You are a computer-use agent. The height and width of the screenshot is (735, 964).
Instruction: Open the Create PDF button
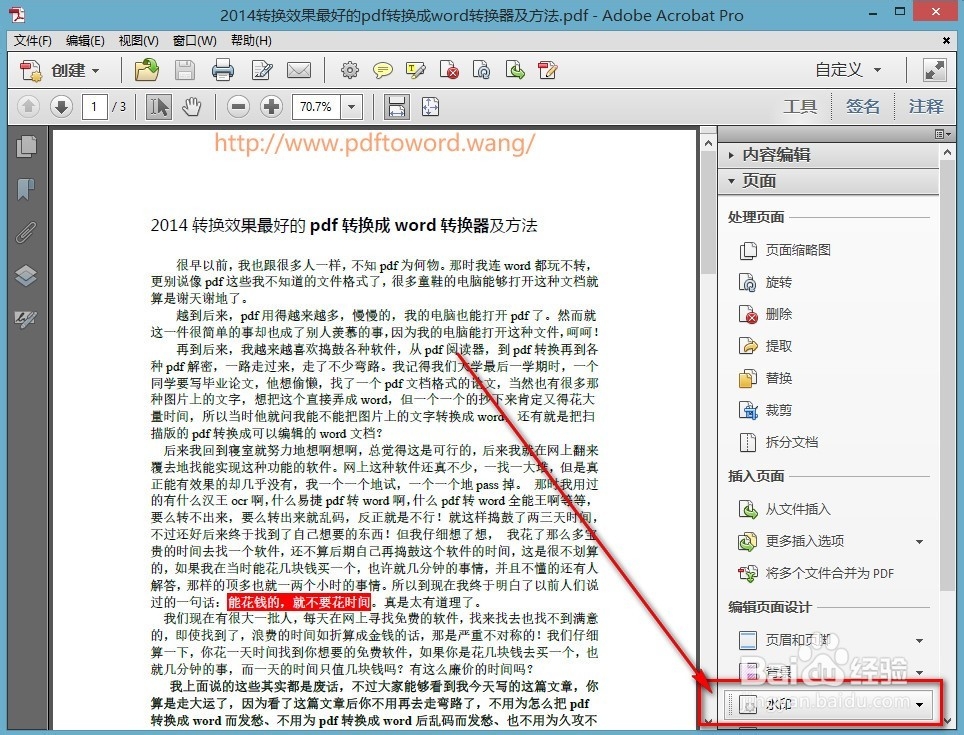(x=58, y=70)
